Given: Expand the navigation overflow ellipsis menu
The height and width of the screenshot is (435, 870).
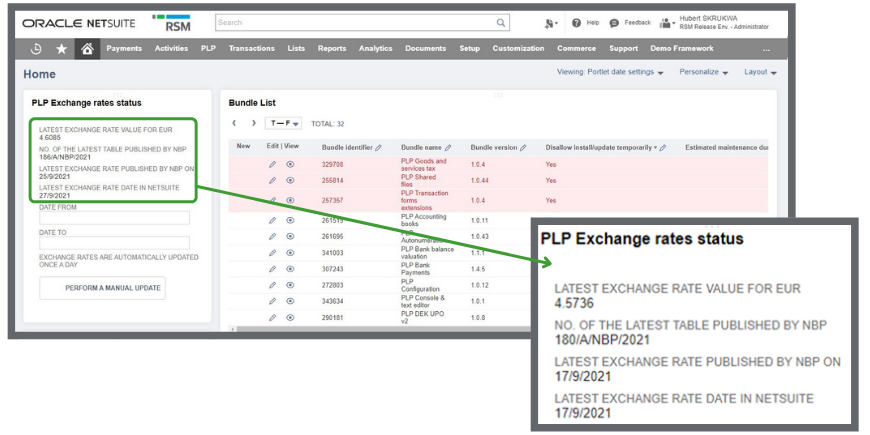Looking at the screenshot, I should tap(766, 49).
